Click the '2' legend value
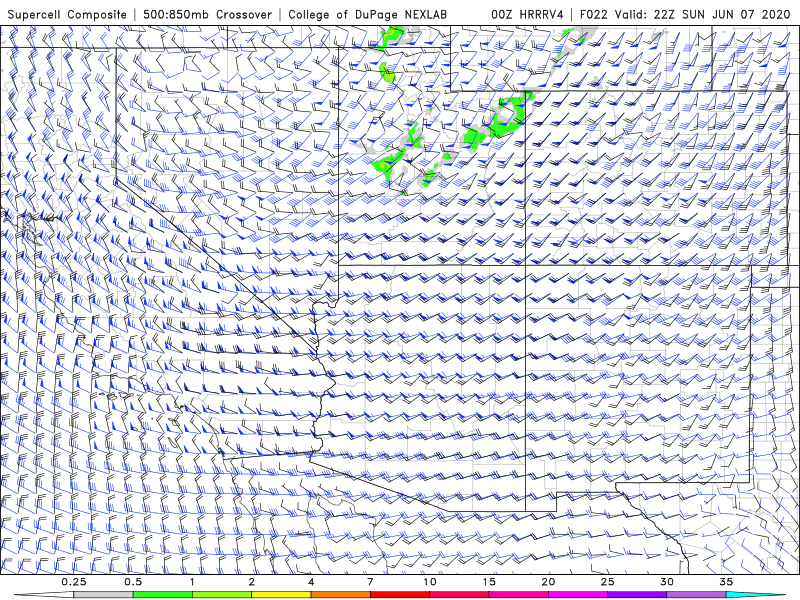 pos(252,582)
